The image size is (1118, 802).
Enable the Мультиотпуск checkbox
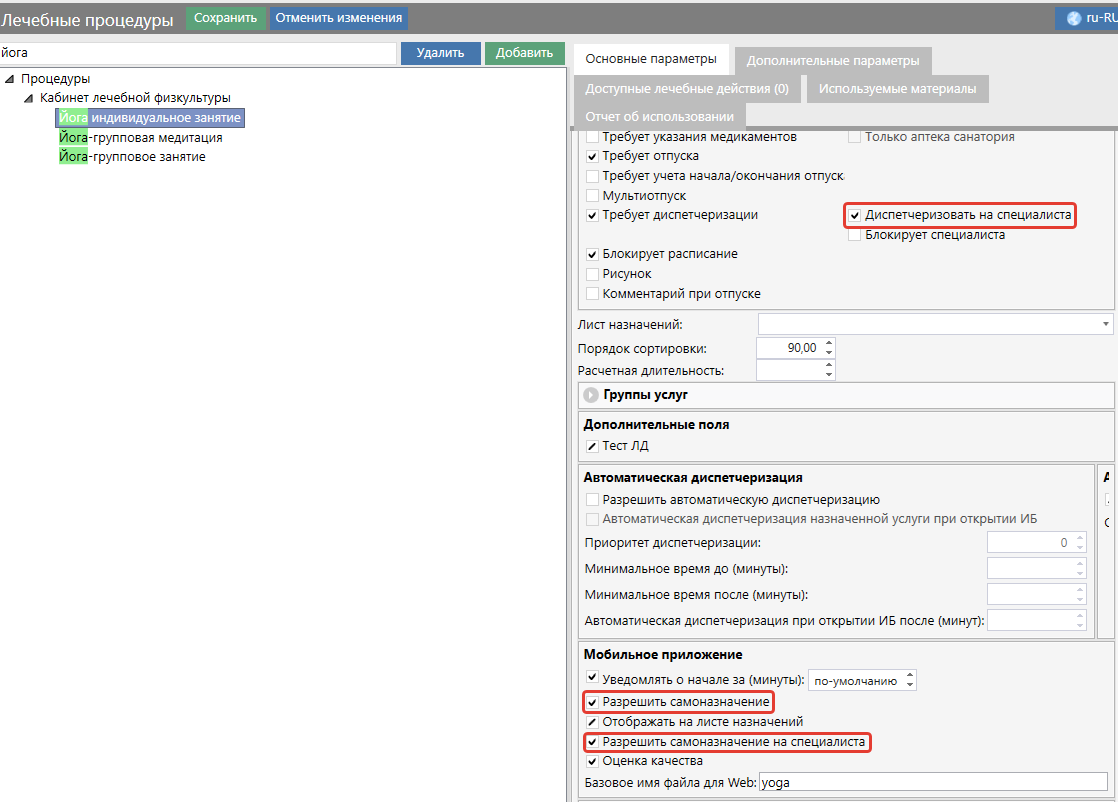(x=593, y=196)
